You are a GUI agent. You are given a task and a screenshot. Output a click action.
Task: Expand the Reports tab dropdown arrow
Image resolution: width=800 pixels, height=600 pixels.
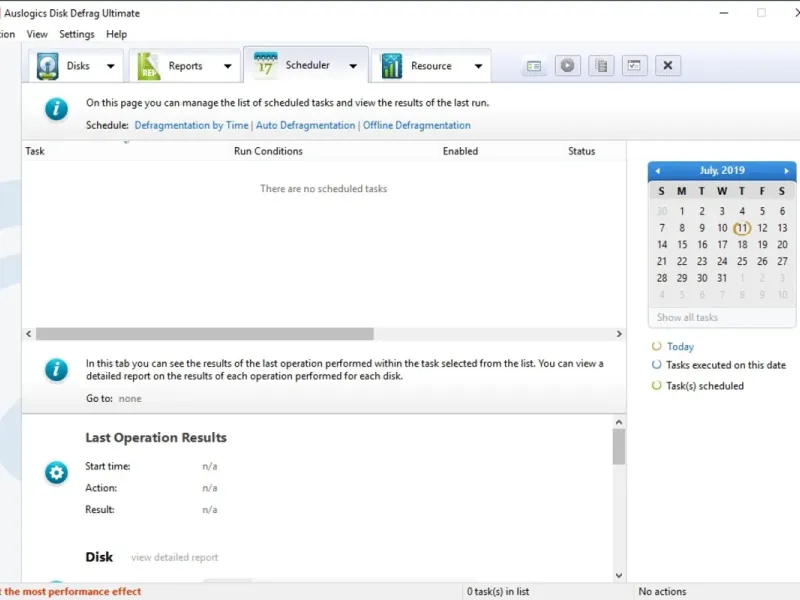point(228,66)
